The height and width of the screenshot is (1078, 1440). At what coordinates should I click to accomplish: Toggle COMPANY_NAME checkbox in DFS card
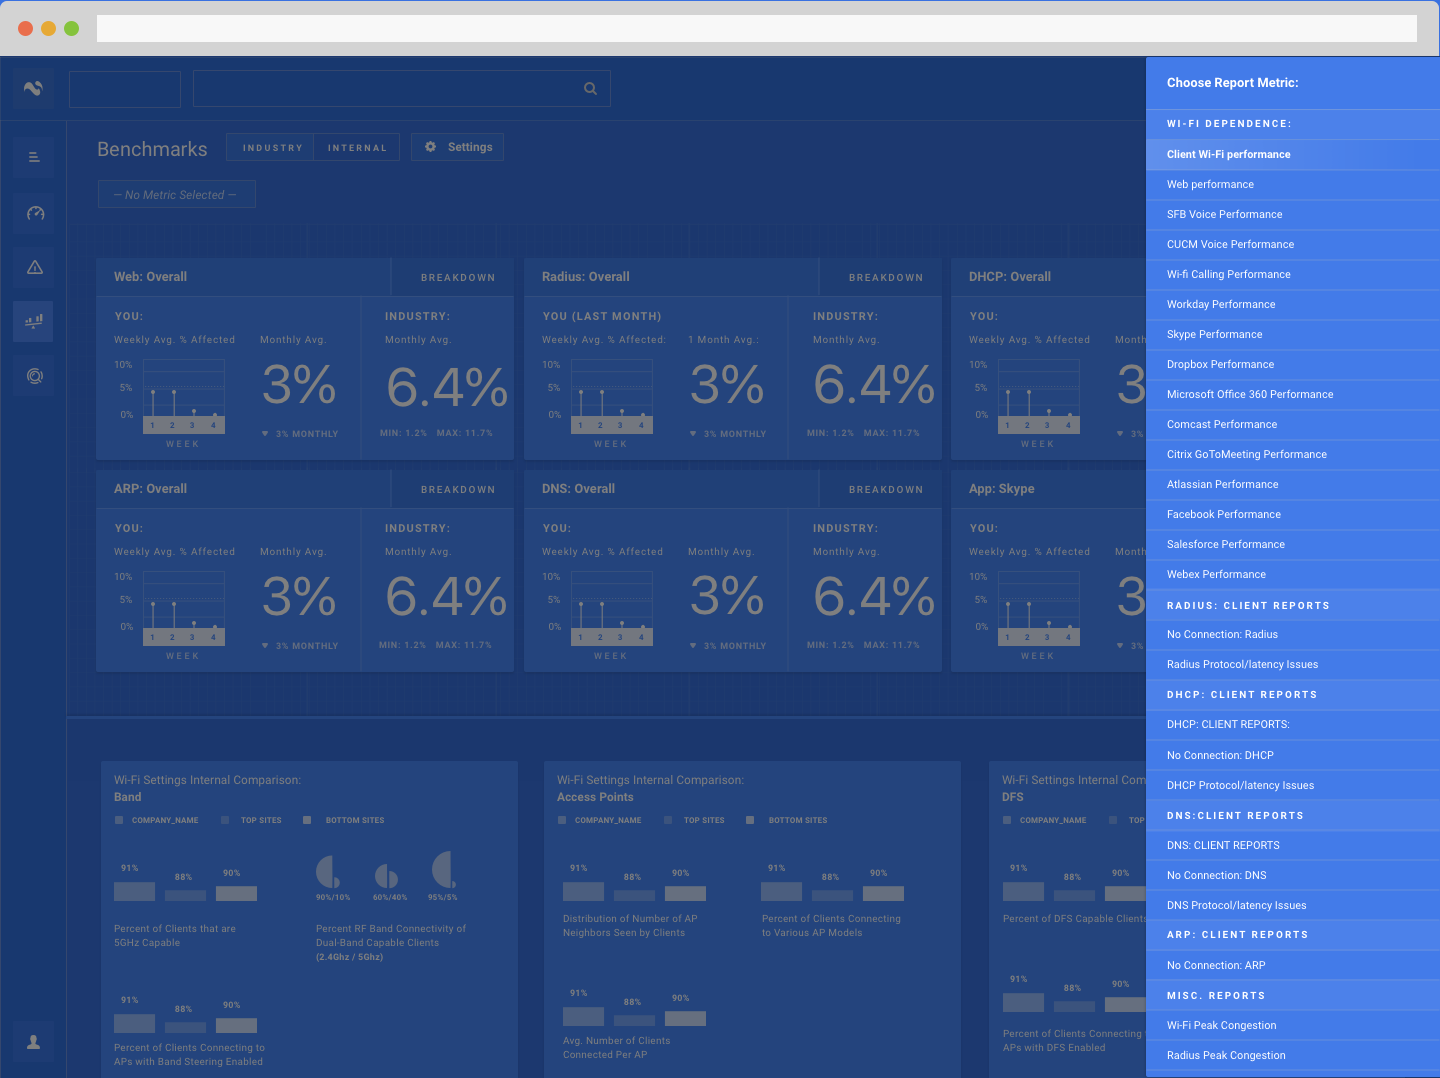coord(1007,820)
